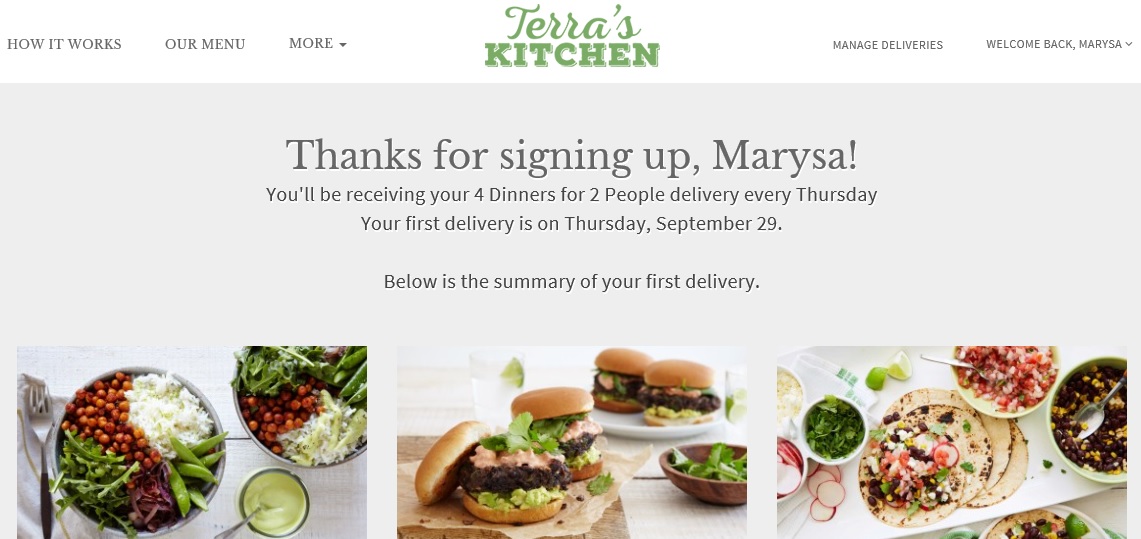The image size is (1141, 539).
Task: Click the 'Below is the summary' text
Action: [x=572, y=282]
